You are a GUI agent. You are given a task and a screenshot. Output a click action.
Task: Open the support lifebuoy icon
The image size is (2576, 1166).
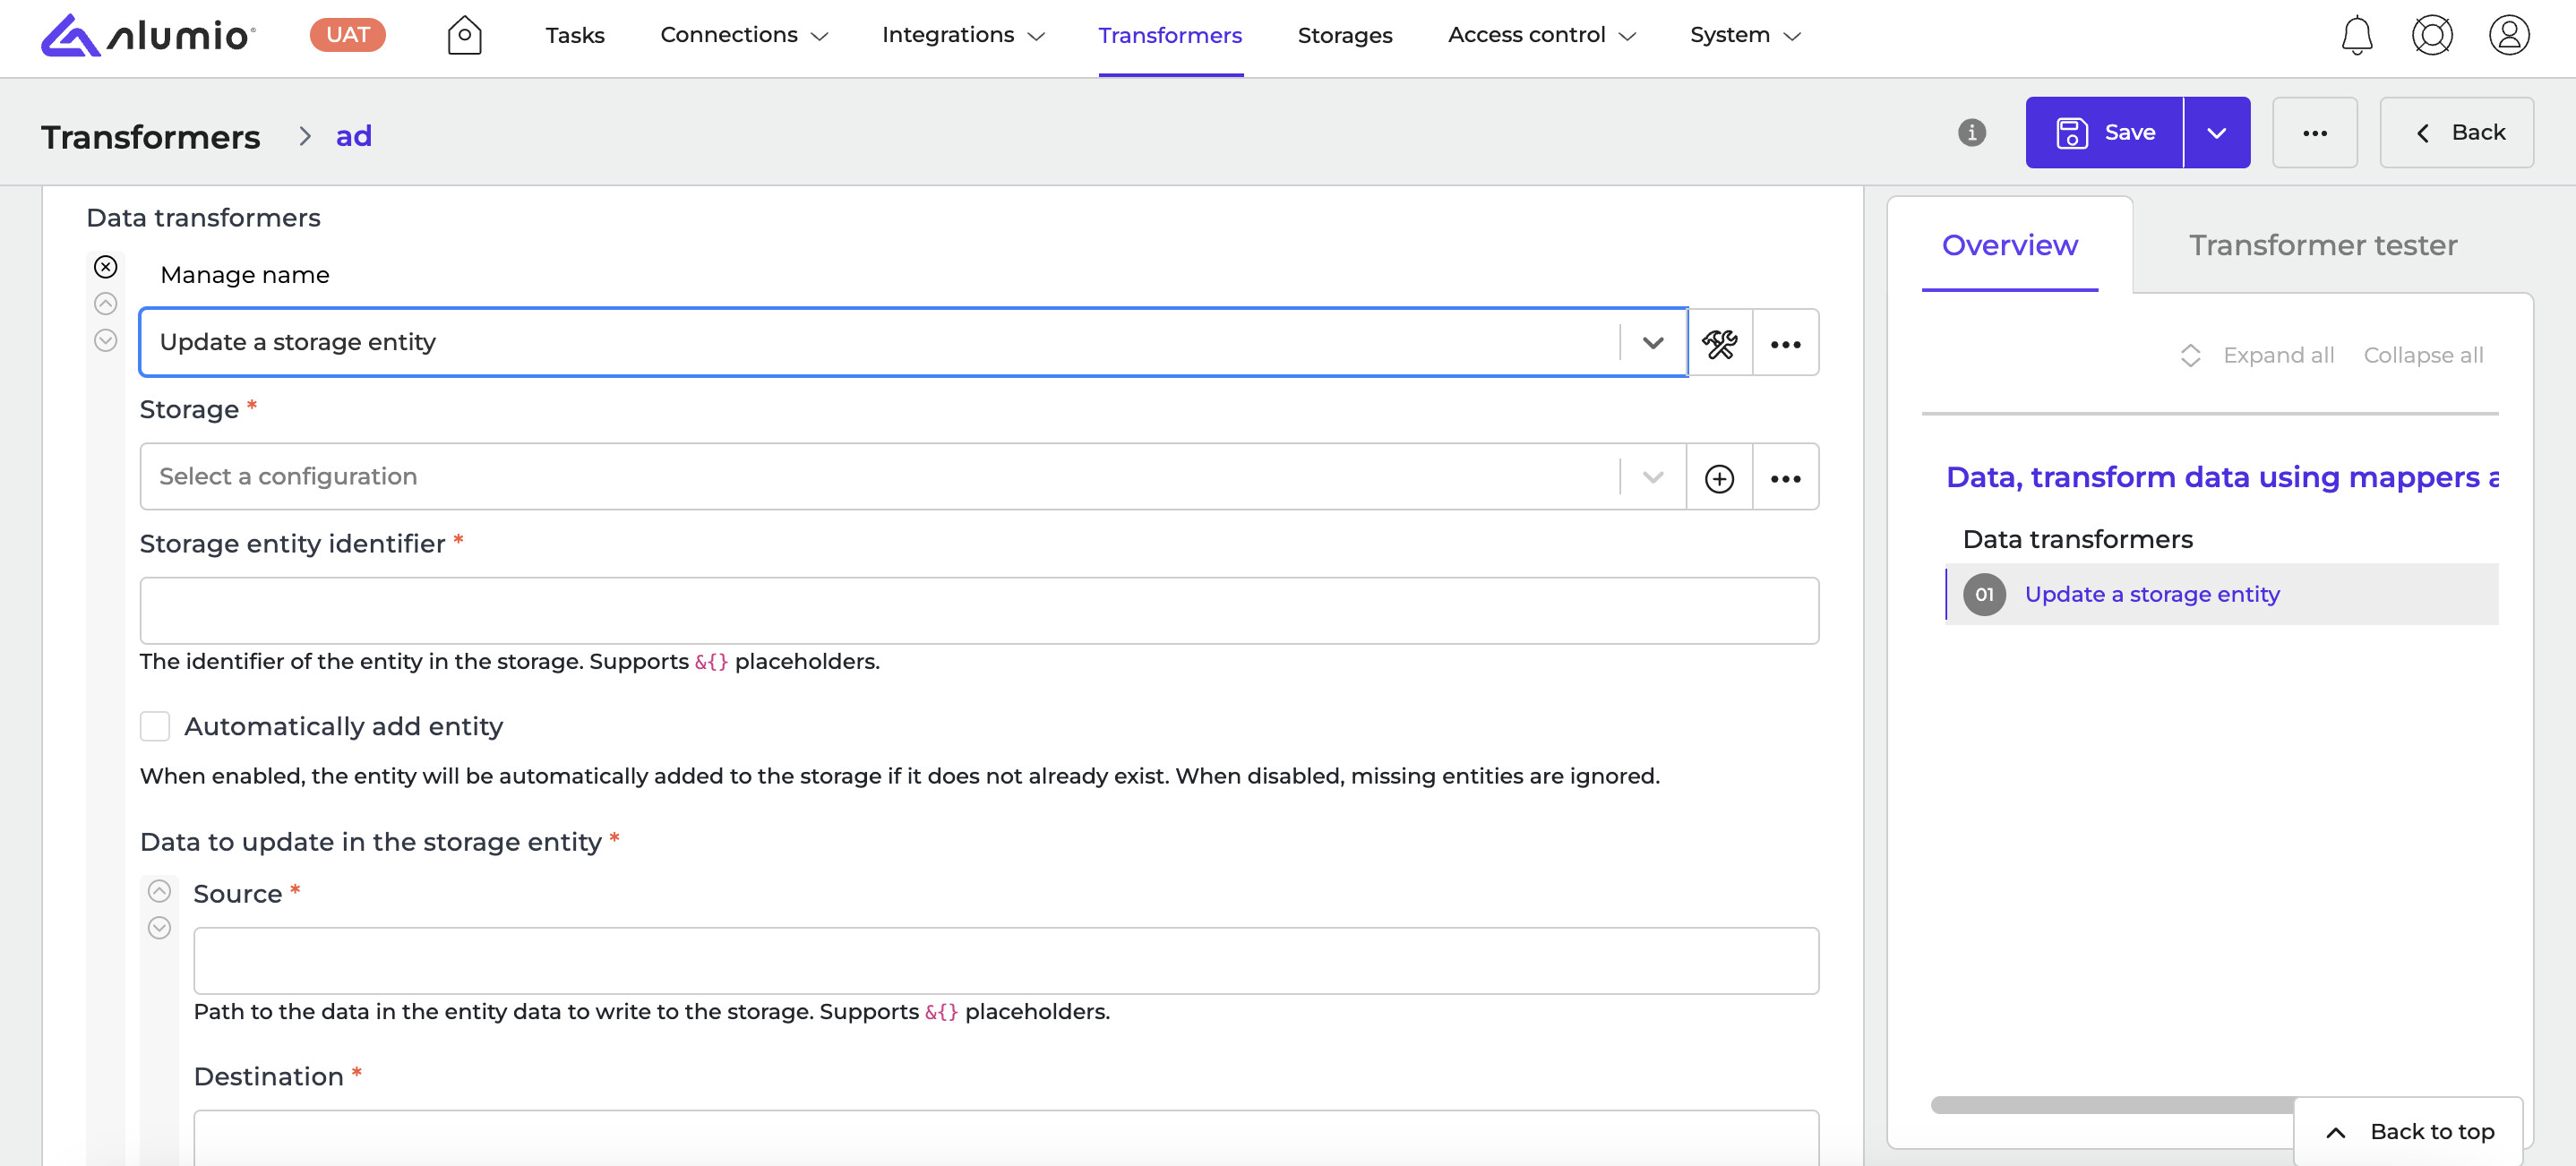[2431, 35]
